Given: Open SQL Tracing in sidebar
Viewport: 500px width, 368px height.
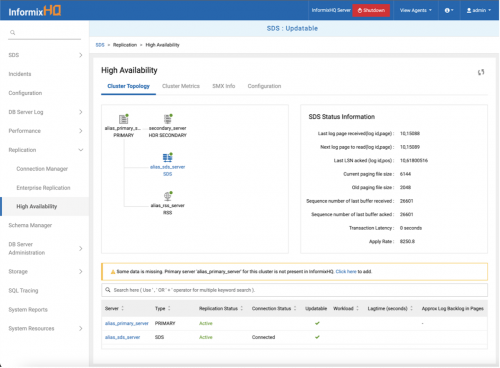Looking at the screenshot, I should click(23, 291).
